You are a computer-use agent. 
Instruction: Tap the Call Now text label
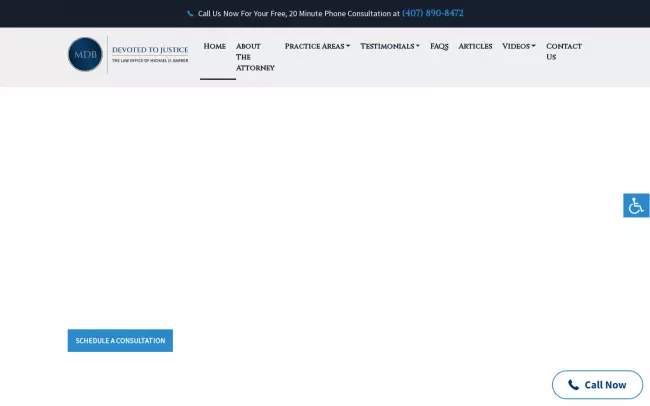(x=605, y=385)
